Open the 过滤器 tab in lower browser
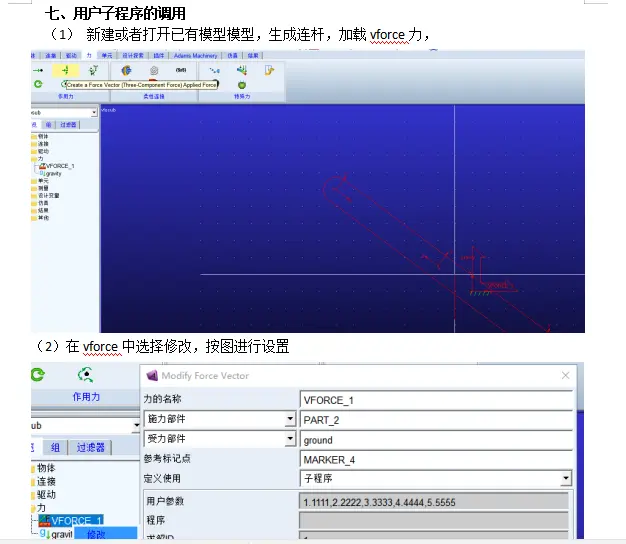Viewport: 626px width, 544px height. (90, 447)
